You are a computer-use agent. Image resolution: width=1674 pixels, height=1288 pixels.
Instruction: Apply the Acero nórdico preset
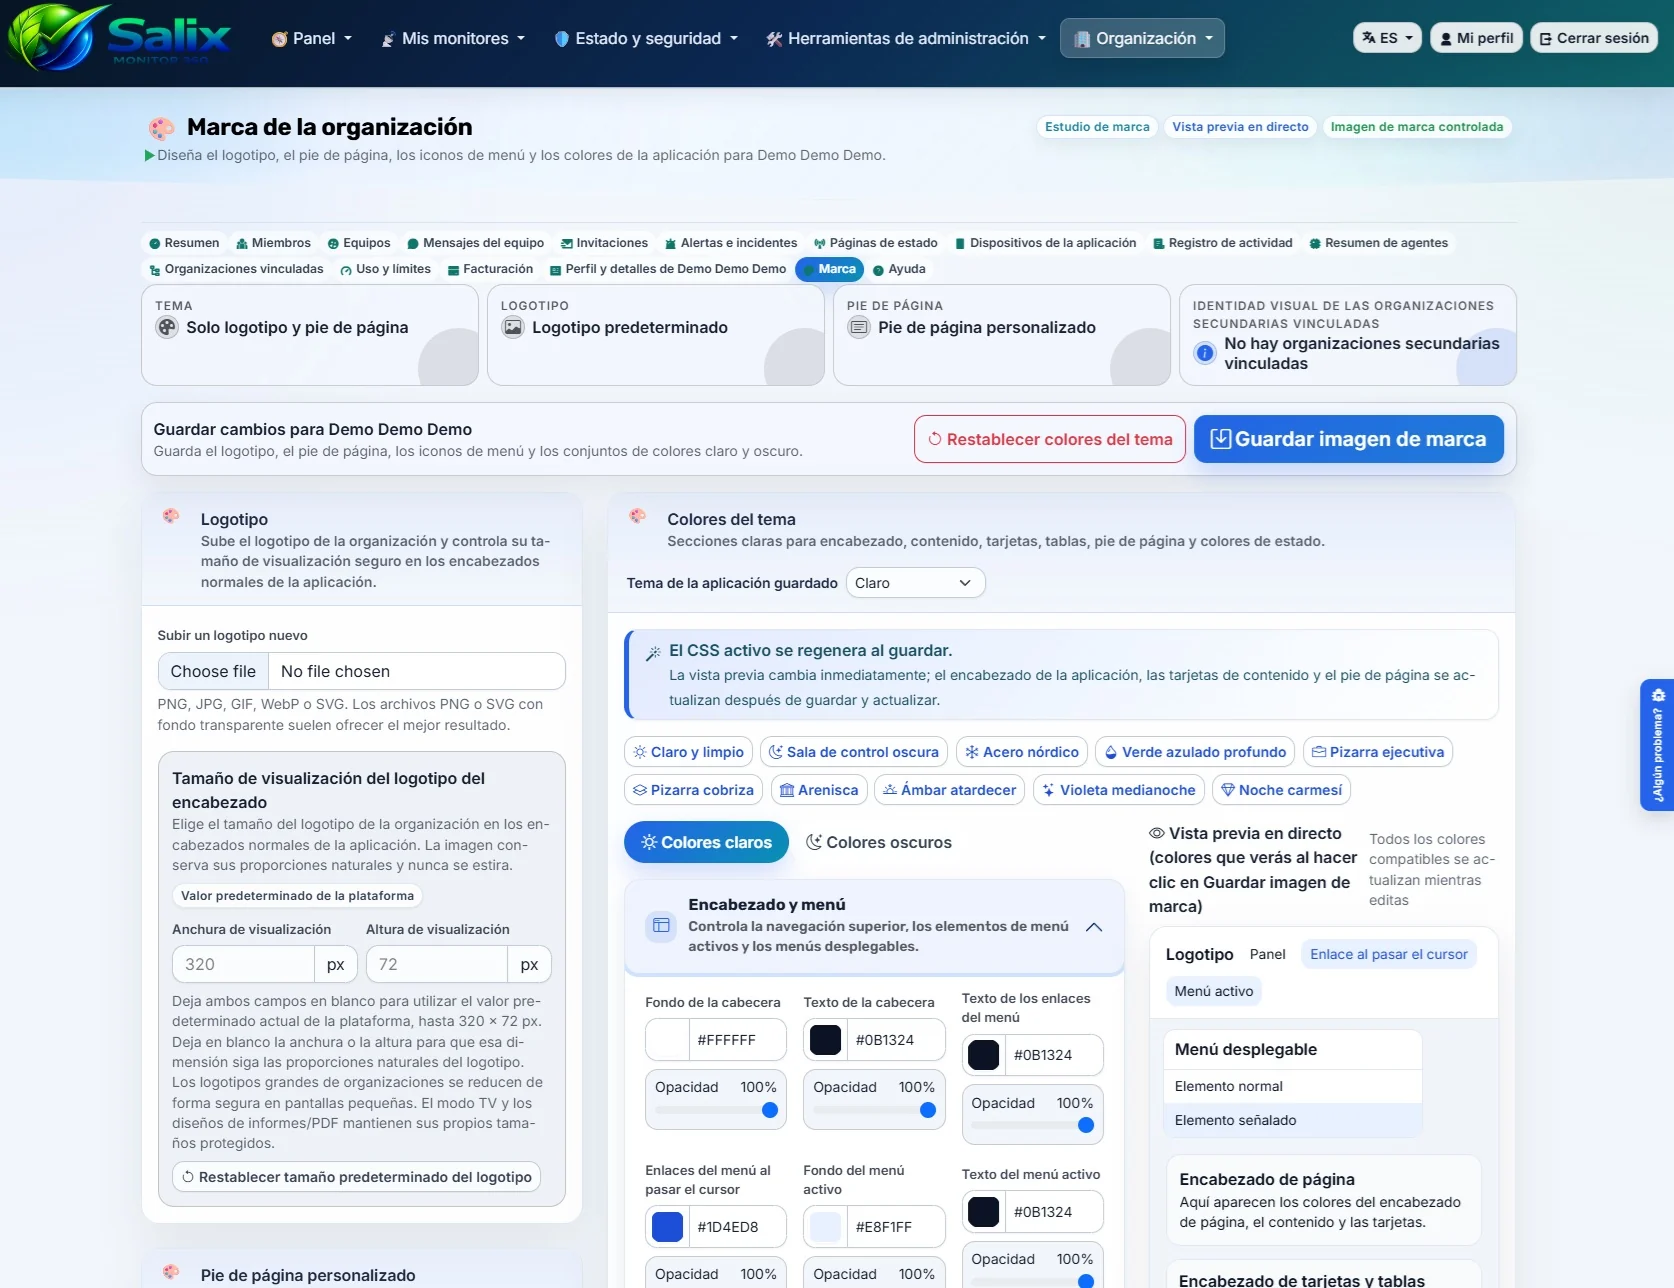click(1021, 752)
